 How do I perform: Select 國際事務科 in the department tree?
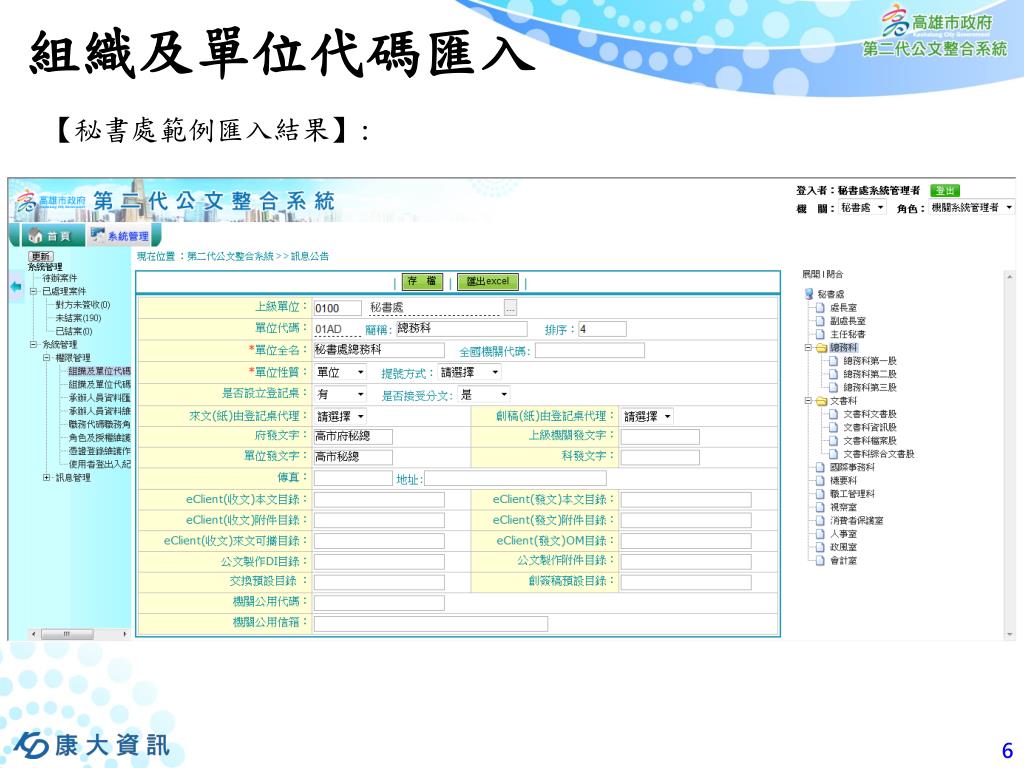[x=852, y=468]
